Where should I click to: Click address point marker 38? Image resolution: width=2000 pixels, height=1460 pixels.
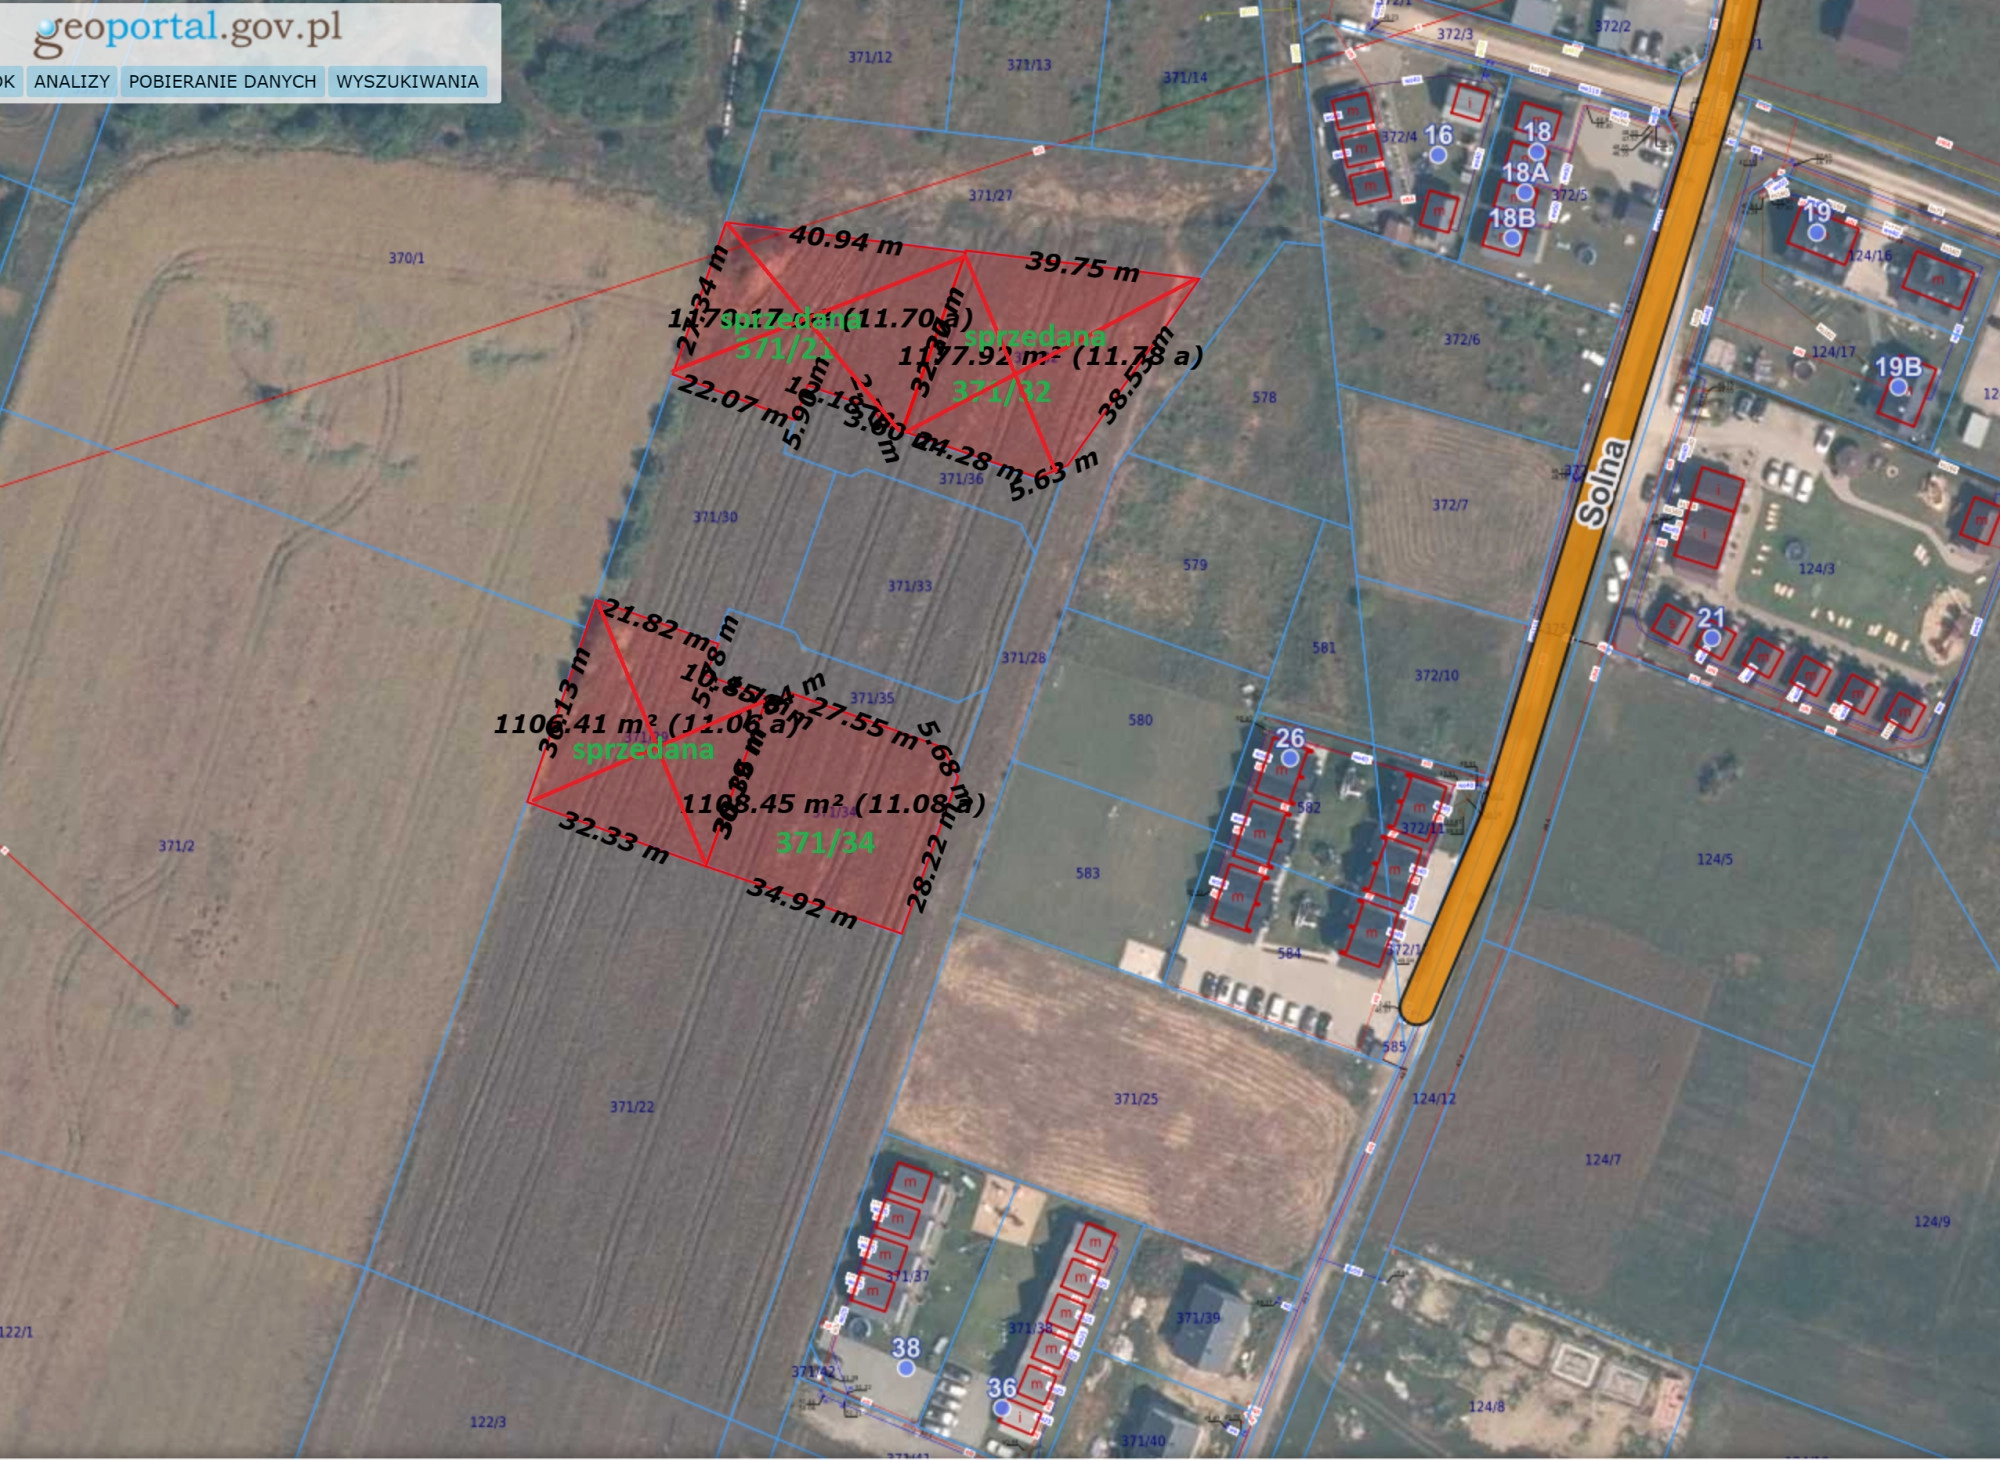[906, 1367]
